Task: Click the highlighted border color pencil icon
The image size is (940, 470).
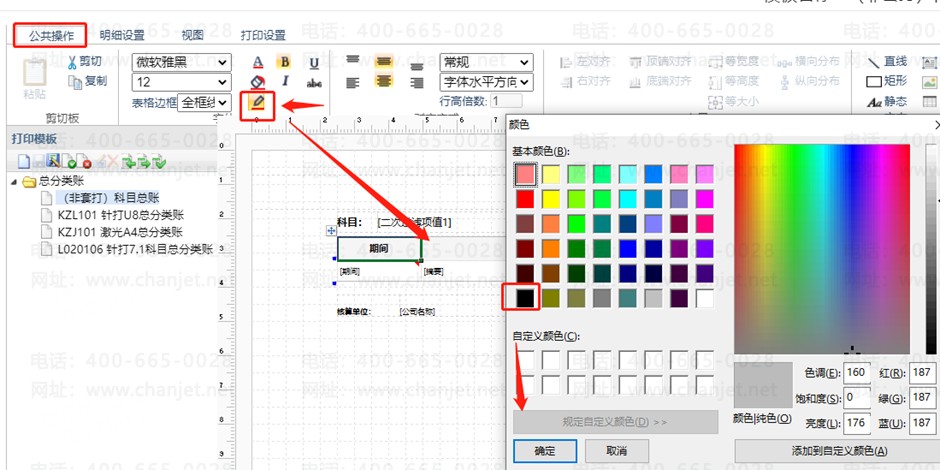Action: [x=257, y=104]
